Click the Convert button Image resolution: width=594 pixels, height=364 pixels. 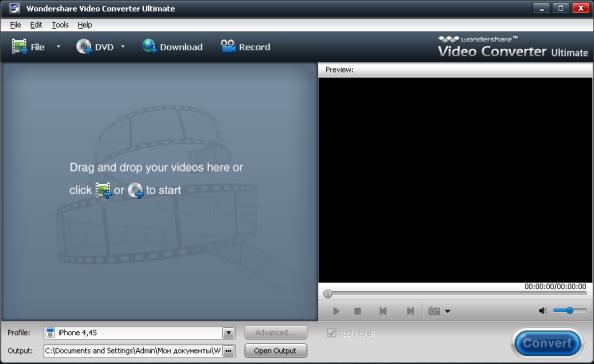tap(547, 343)
